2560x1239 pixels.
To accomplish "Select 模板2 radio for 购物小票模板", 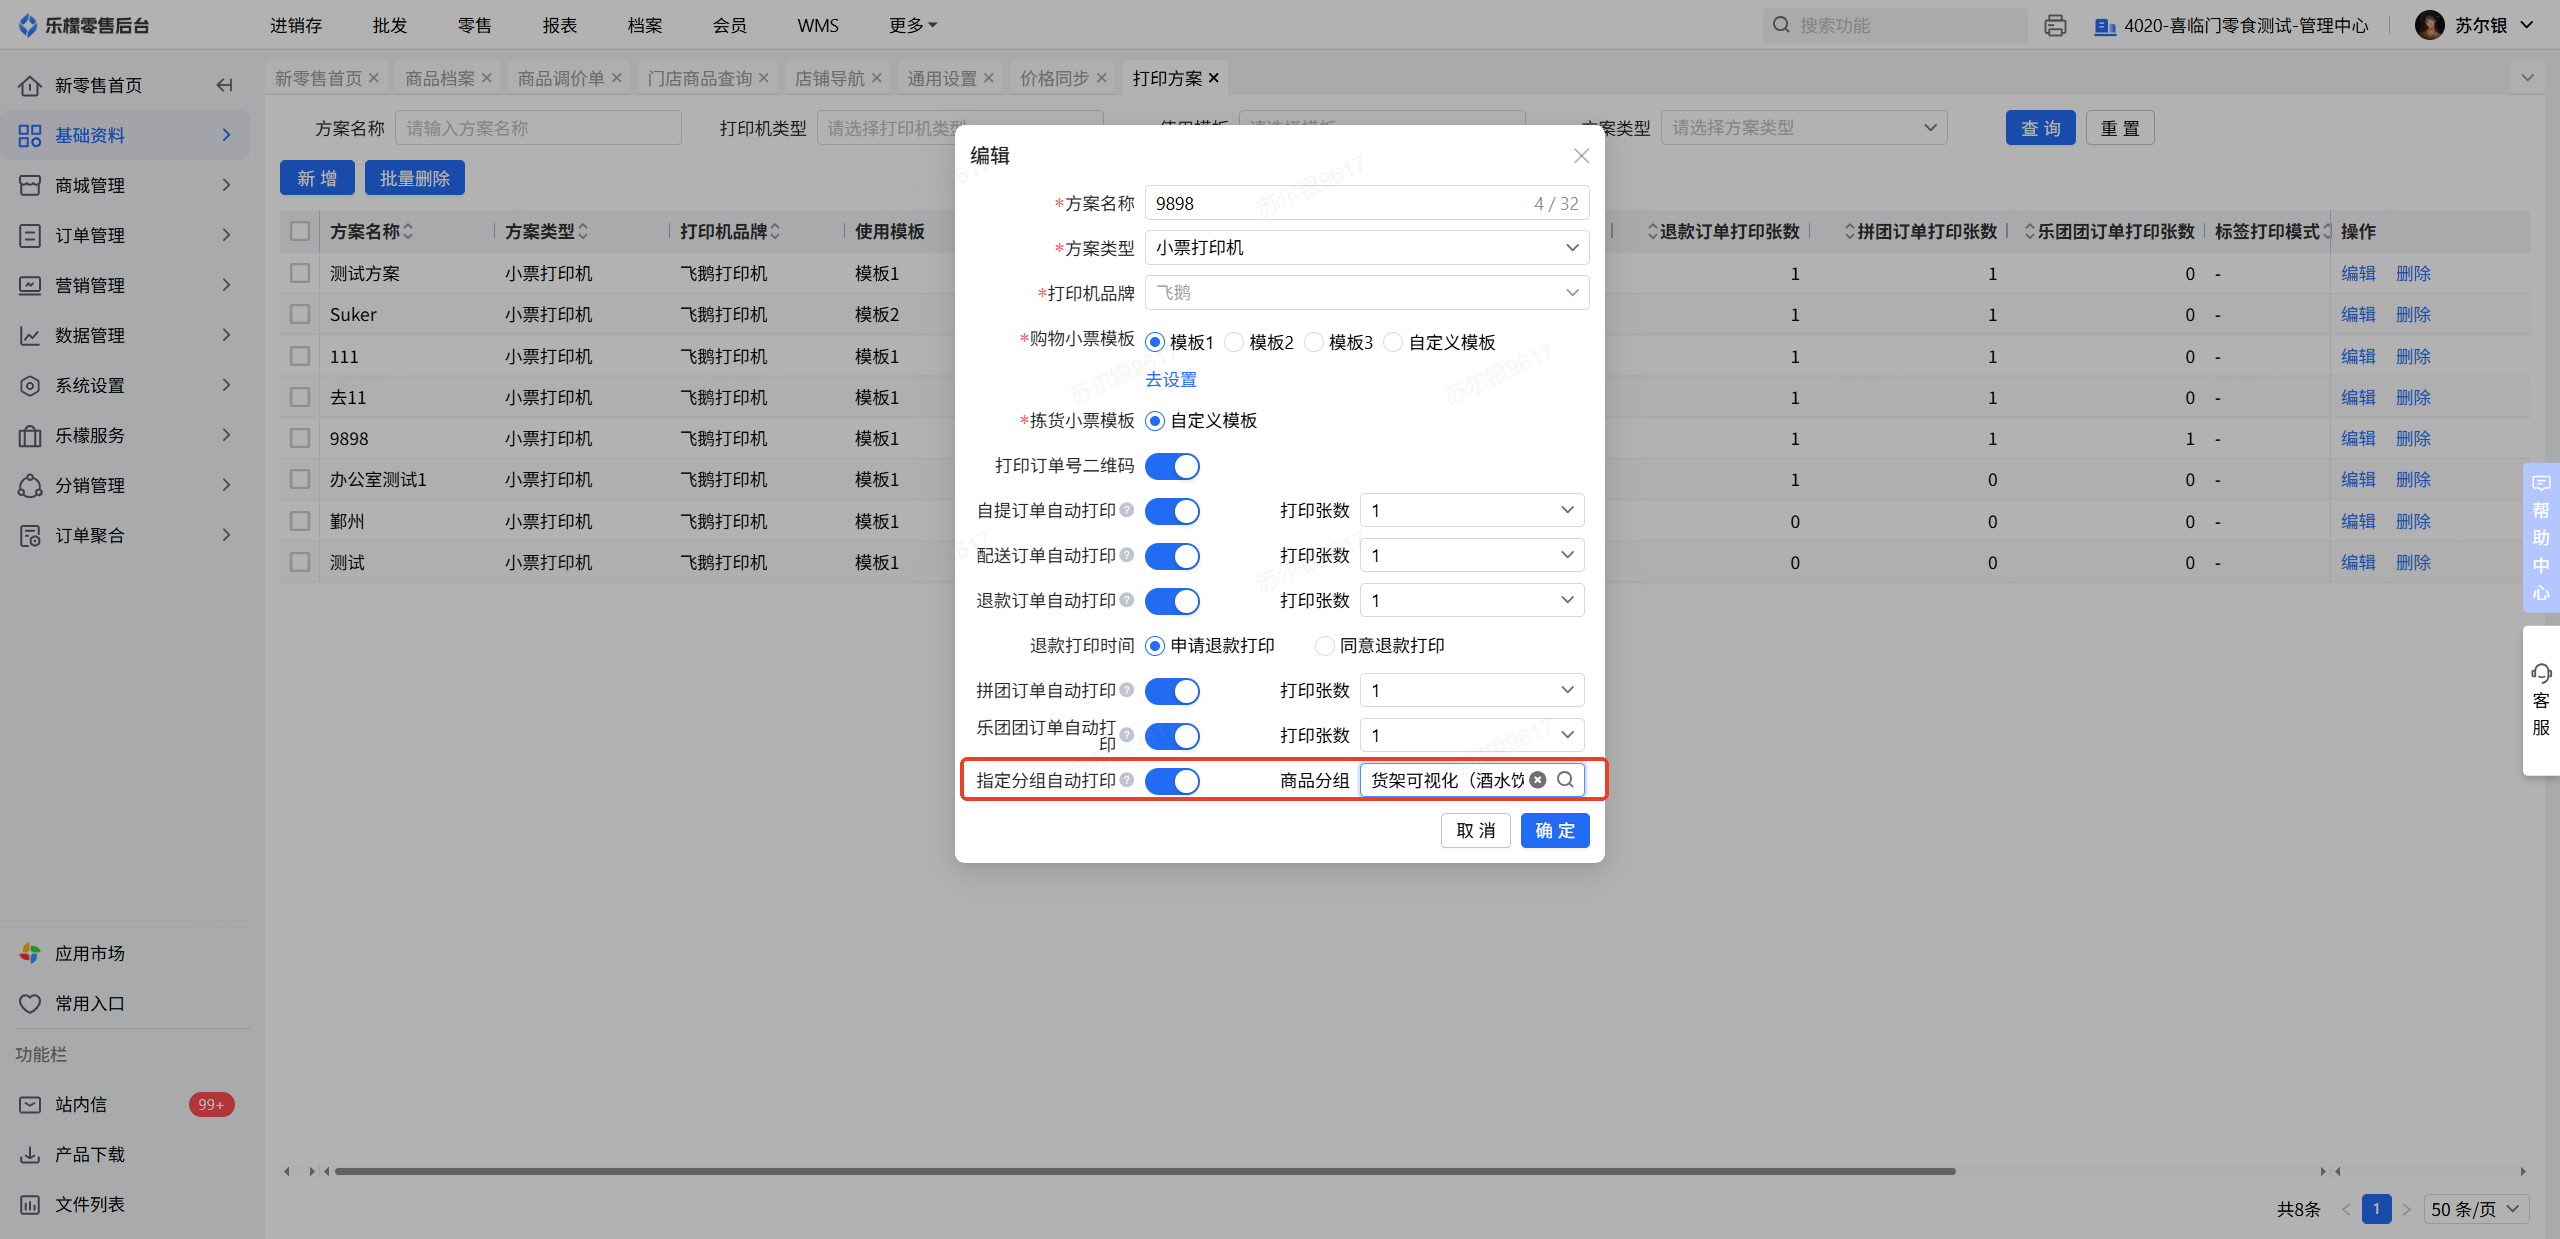I will point(1235,343).
